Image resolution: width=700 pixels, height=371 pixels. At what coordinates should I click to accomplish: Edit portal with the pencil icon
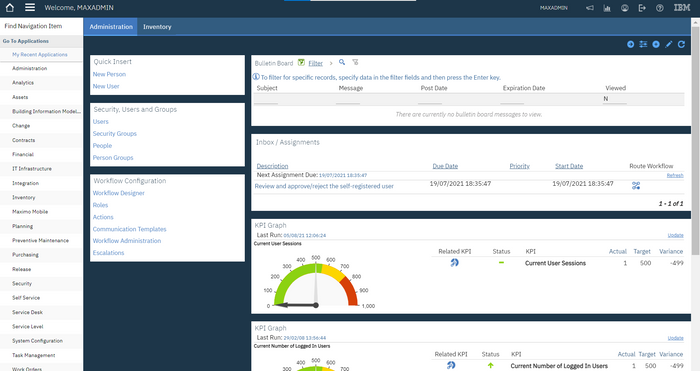coord(668,44)
